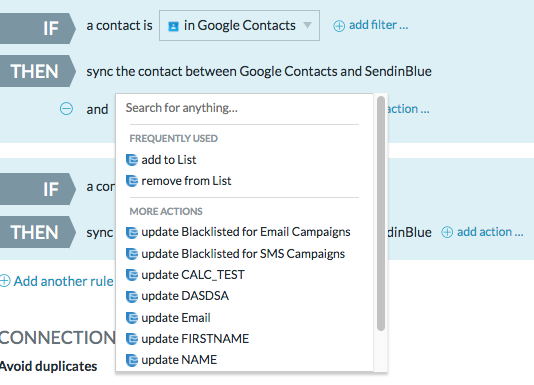Viewport: 534px width, 385px height.
Task: Click Google Contacts icon in the dropdown box
Action: click(x=173, y=26)
